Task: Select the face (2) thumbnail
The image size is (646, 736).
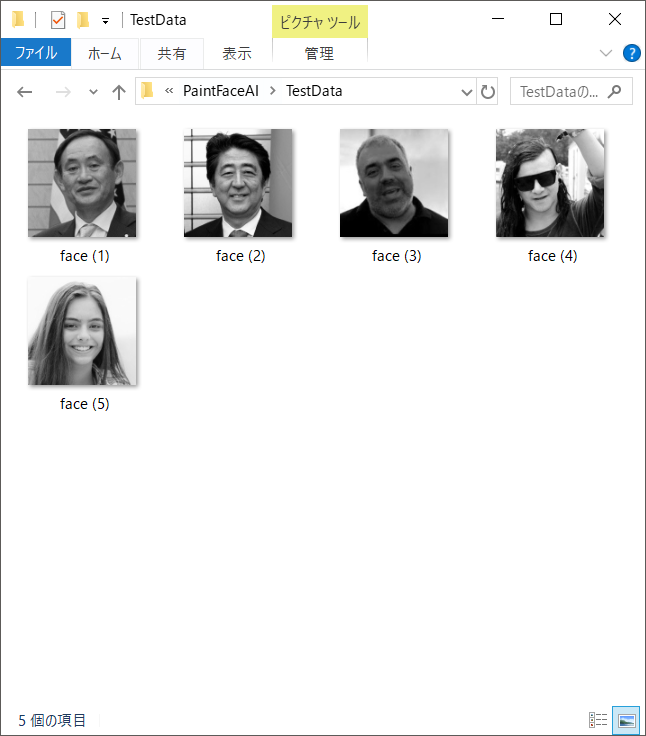Action: point(238,183)
